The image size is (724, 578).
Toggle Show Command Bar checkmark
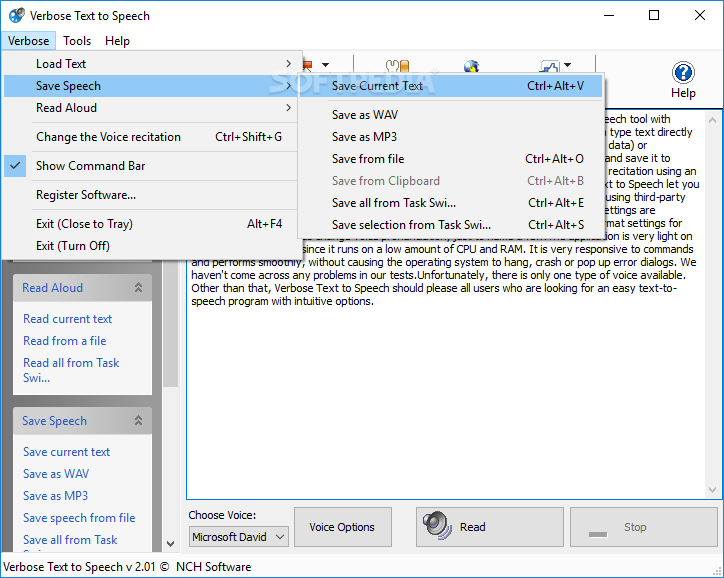coord(15,166)
